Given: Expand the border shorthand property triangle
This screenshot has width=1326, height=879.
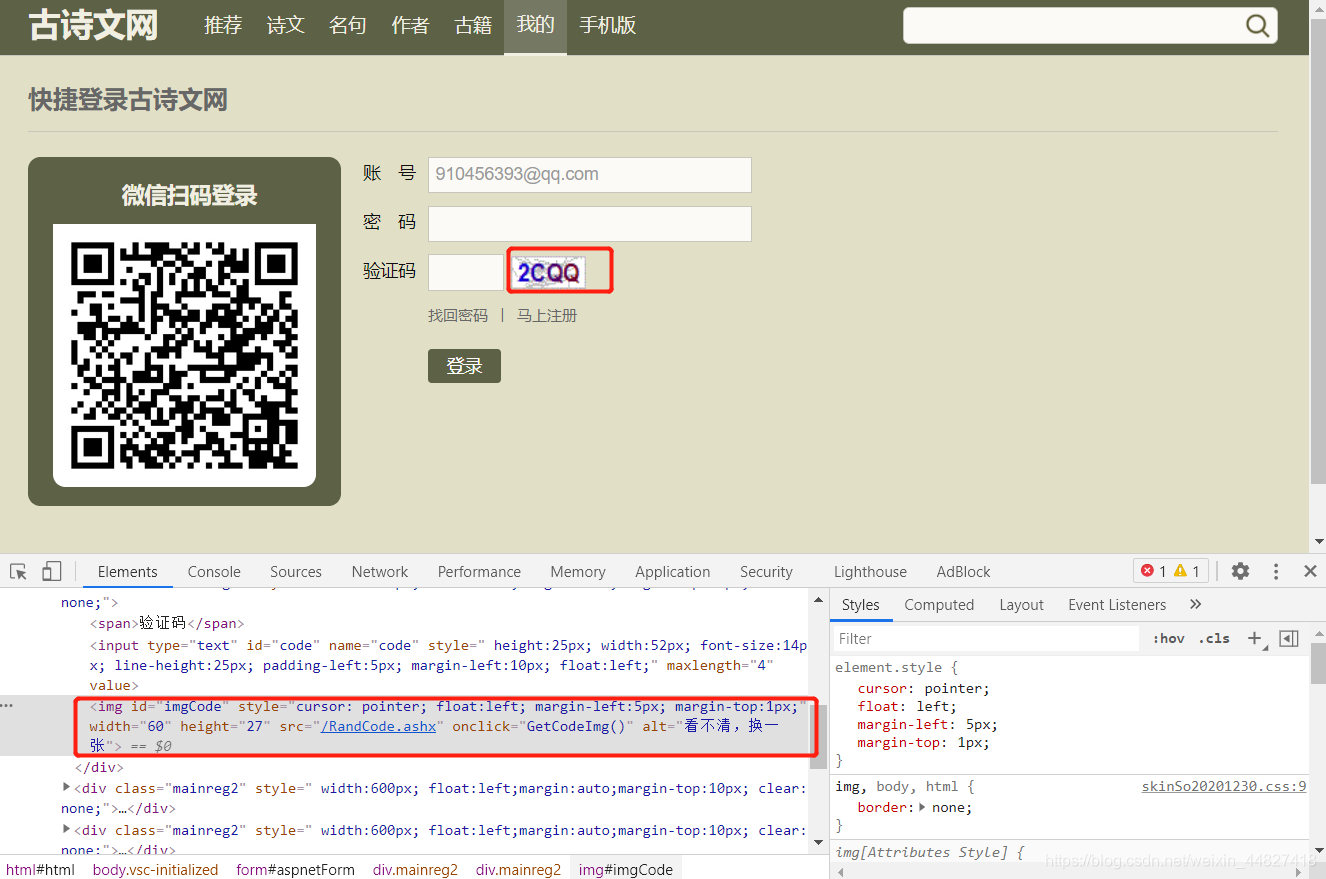Looking at the screenshot, I should 922,807.
